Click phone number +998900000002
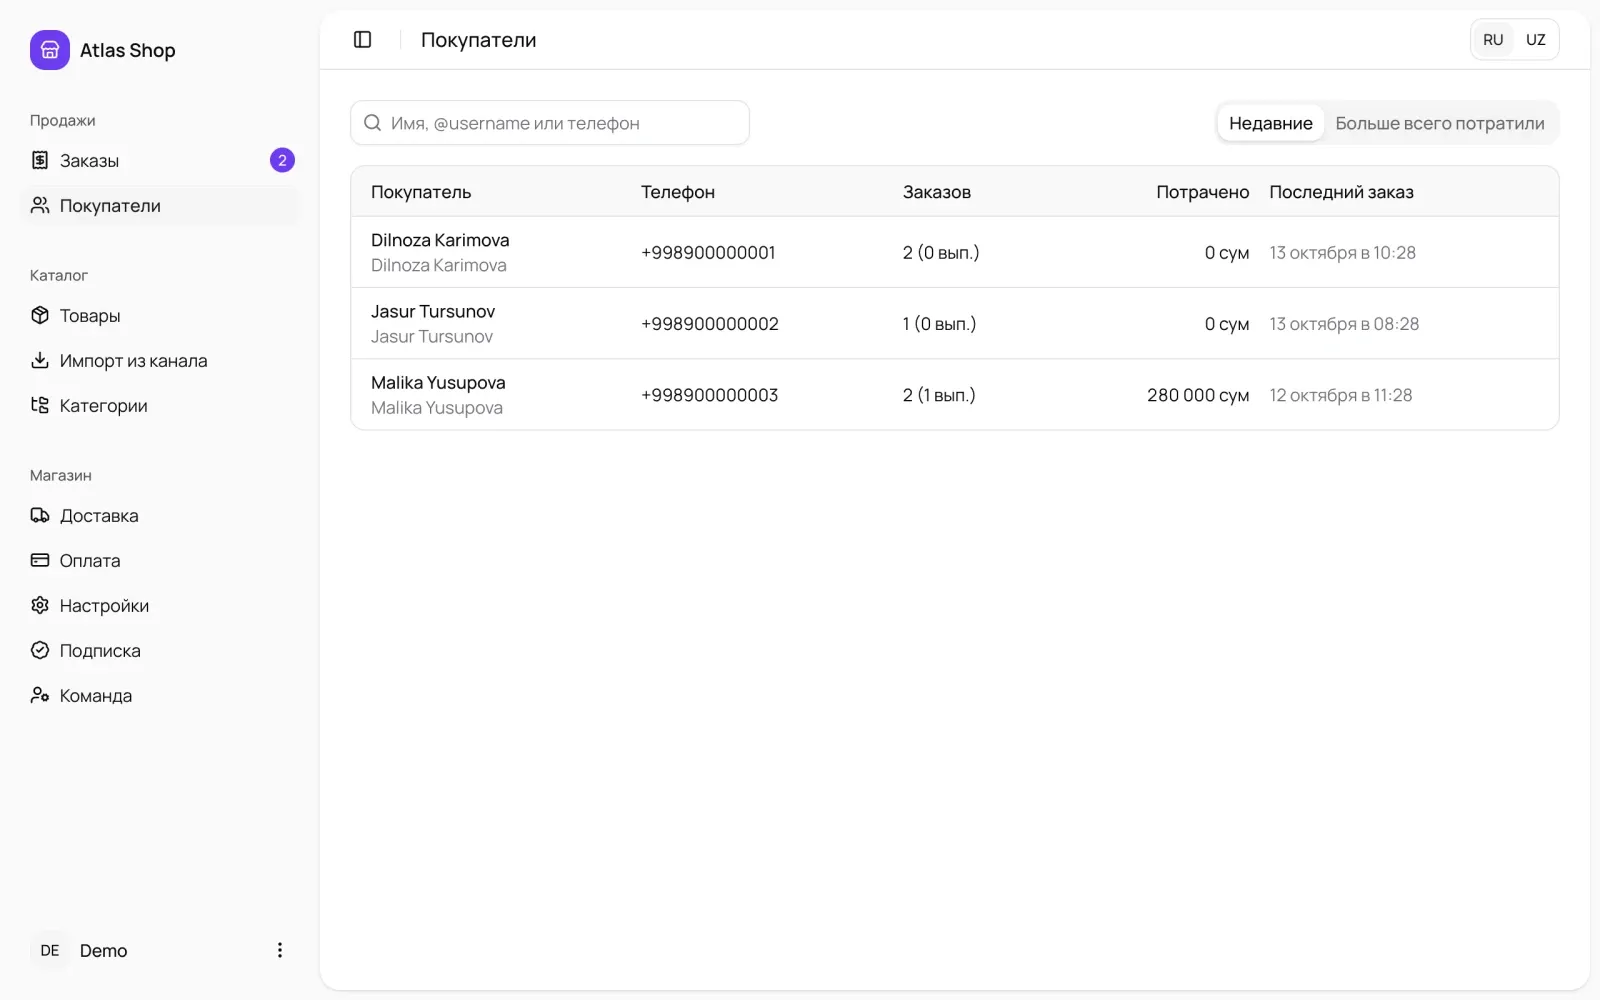The image size is (1600, 1000). (x=710, y=323)
